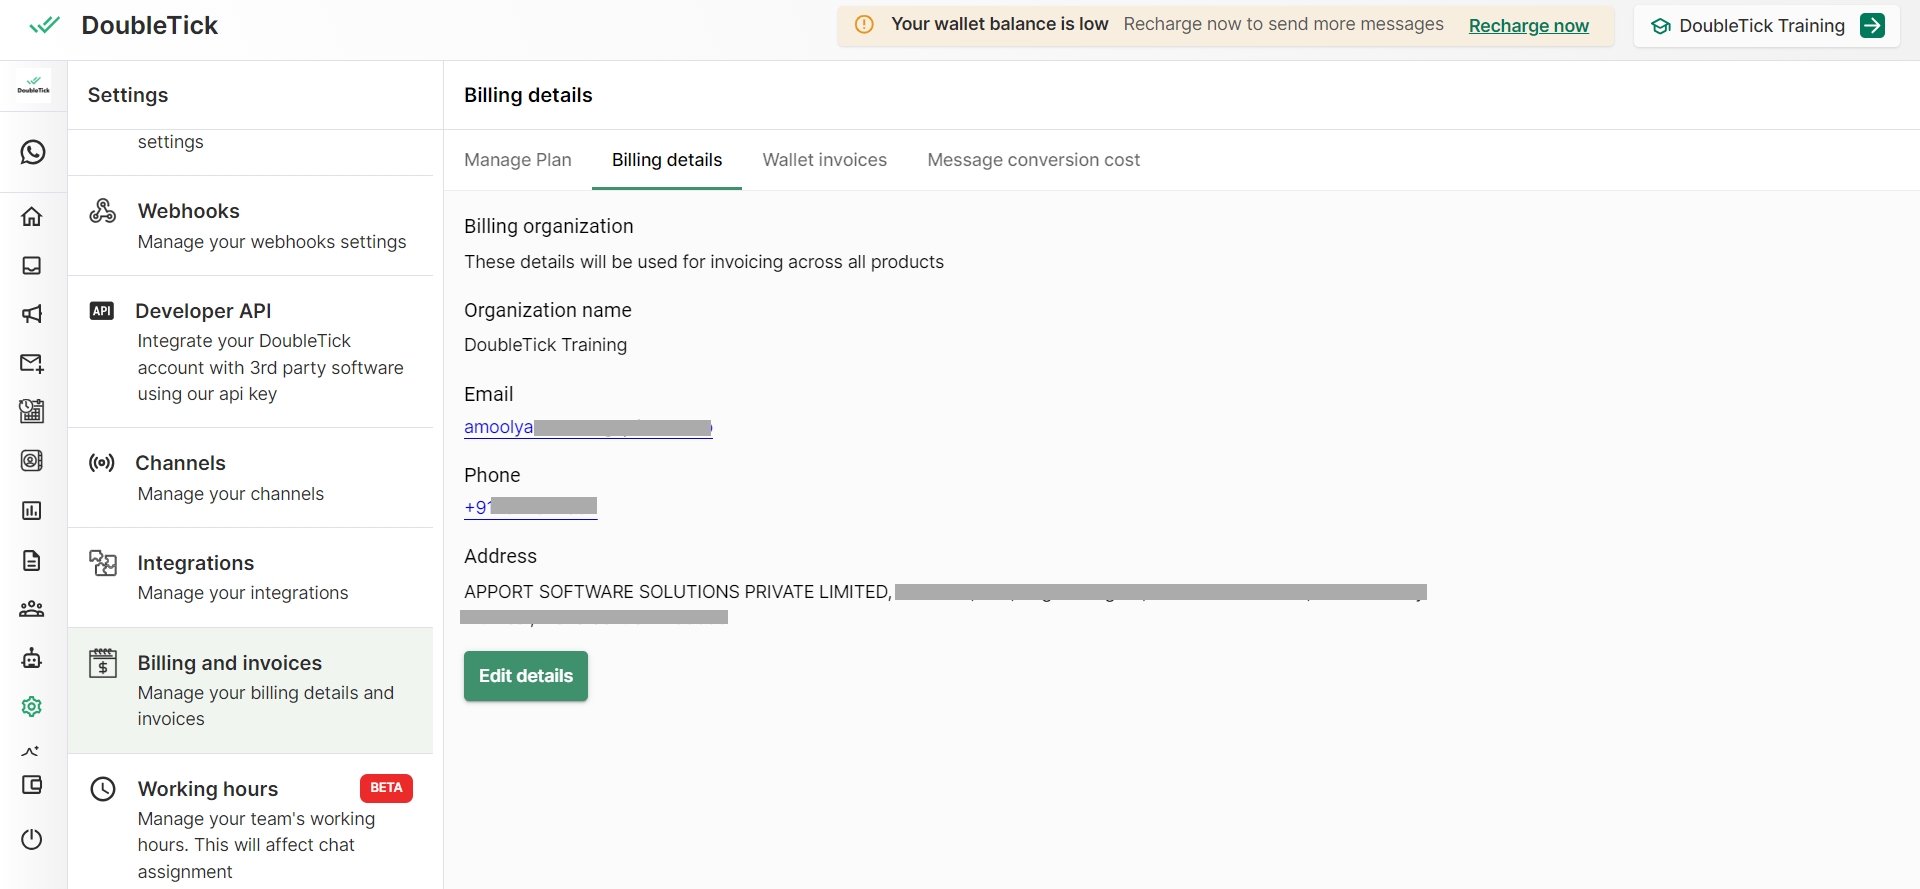
Task: Go to Home via house icon
Action: (x=32, y=217)
